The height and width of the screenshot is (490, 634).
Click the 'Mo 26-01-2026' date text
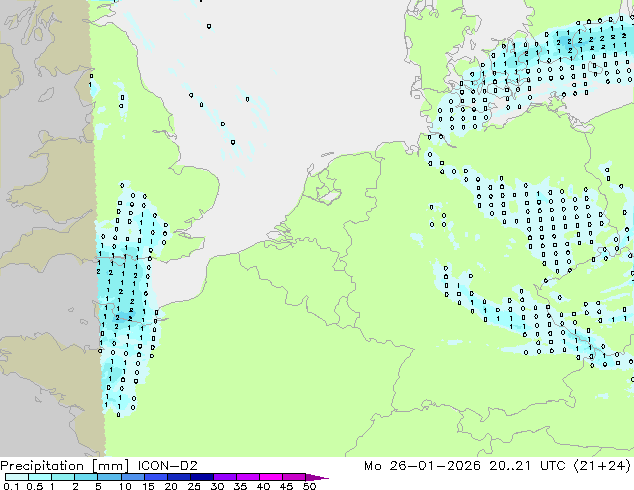[x=422, y=466]
